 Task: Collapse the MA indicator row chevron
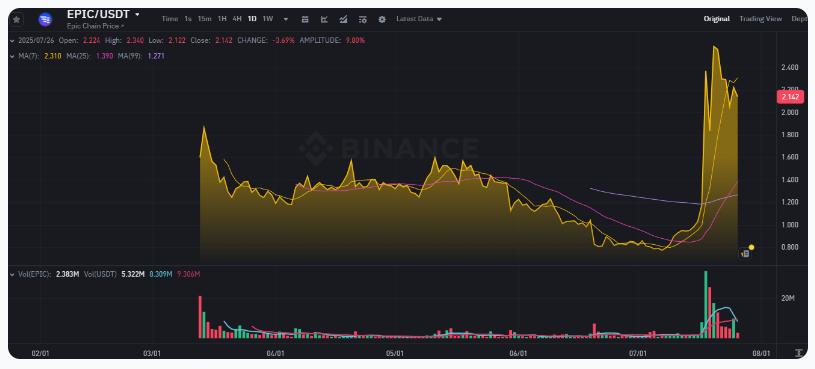tap(13, 56)
